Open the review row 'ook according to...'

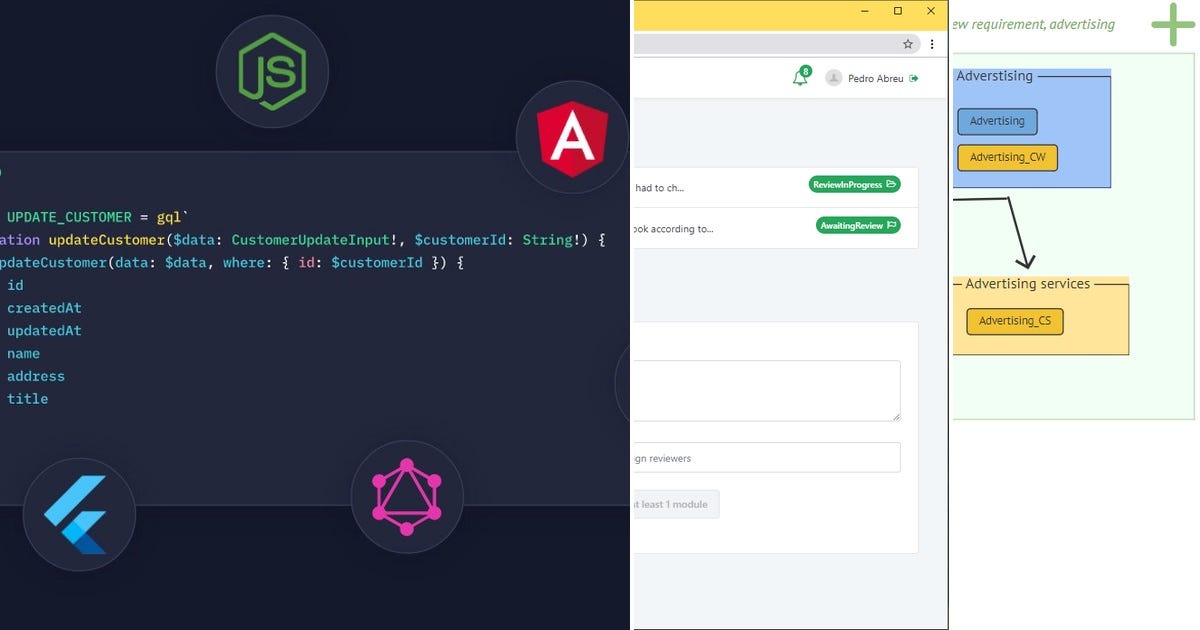pos(775,228)
